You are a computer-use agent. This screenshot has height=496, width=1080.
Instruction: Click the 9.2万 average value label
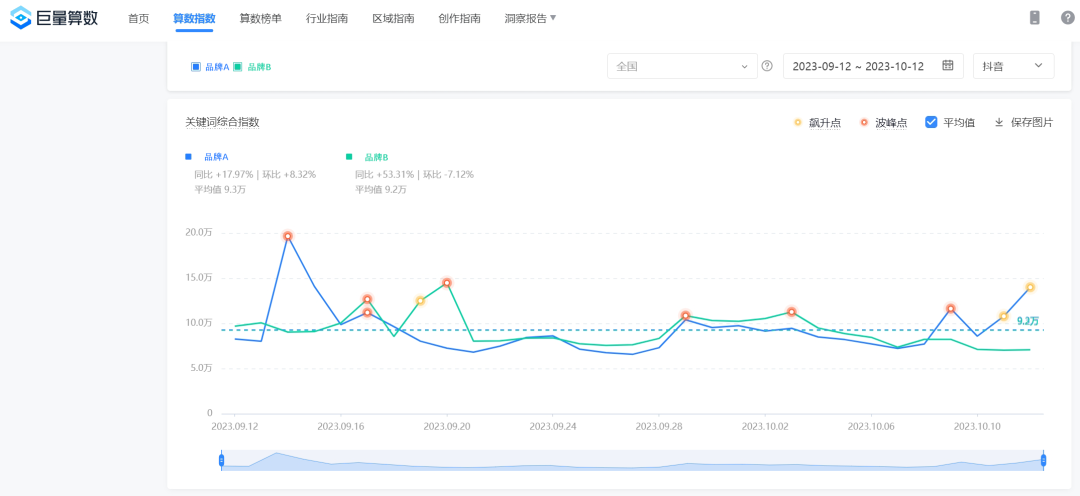[x=1028, y=321]
